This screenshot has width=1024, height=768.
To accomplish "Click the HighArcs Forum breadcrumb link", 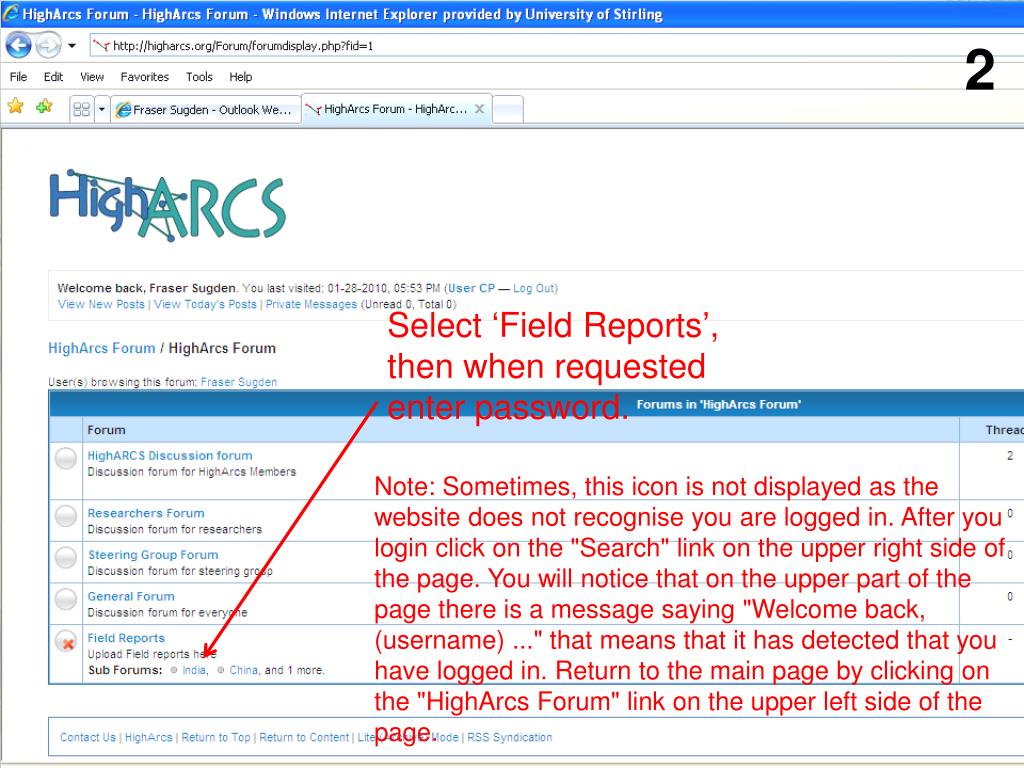I will [x=102, y=348].
